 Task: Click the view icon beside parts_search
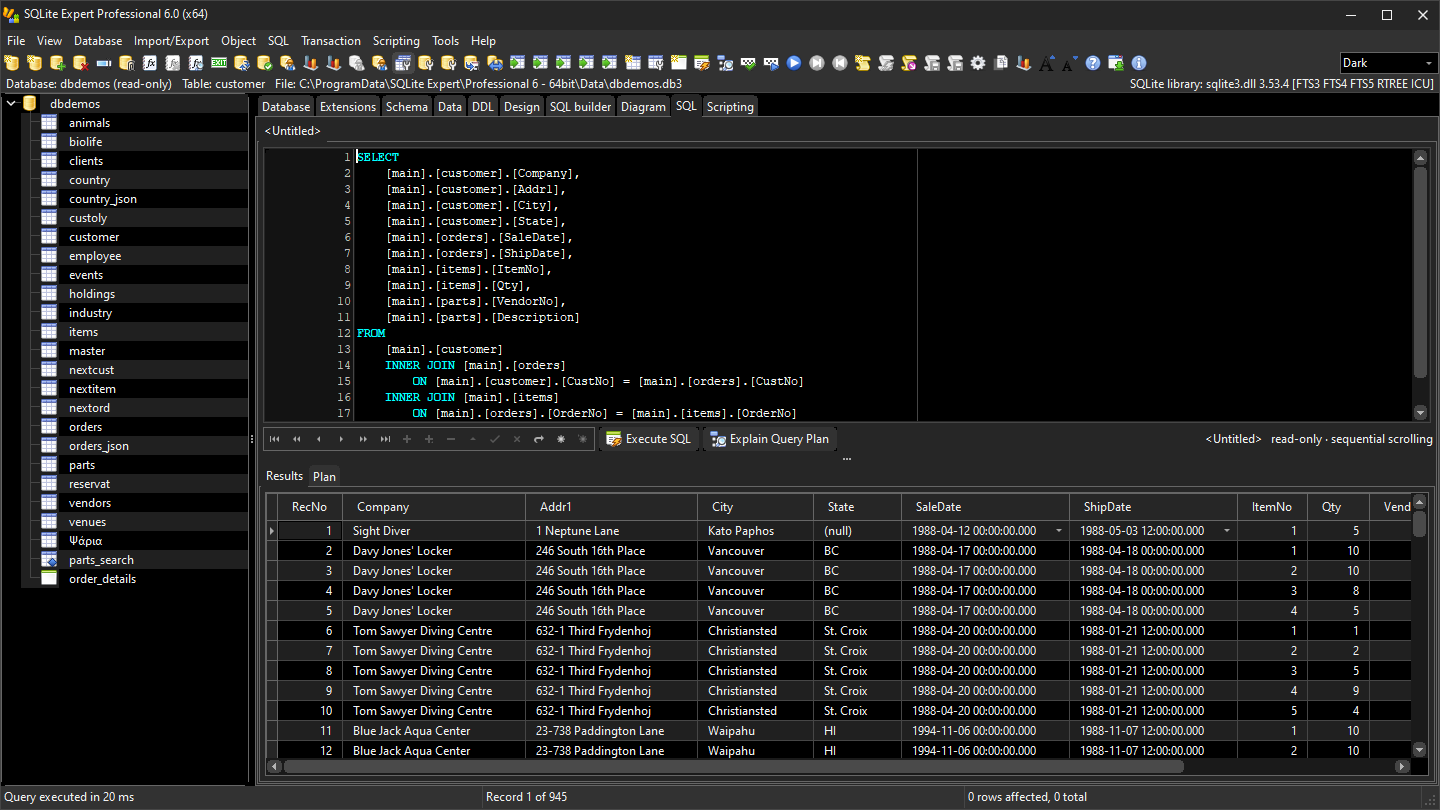point(49,559)
